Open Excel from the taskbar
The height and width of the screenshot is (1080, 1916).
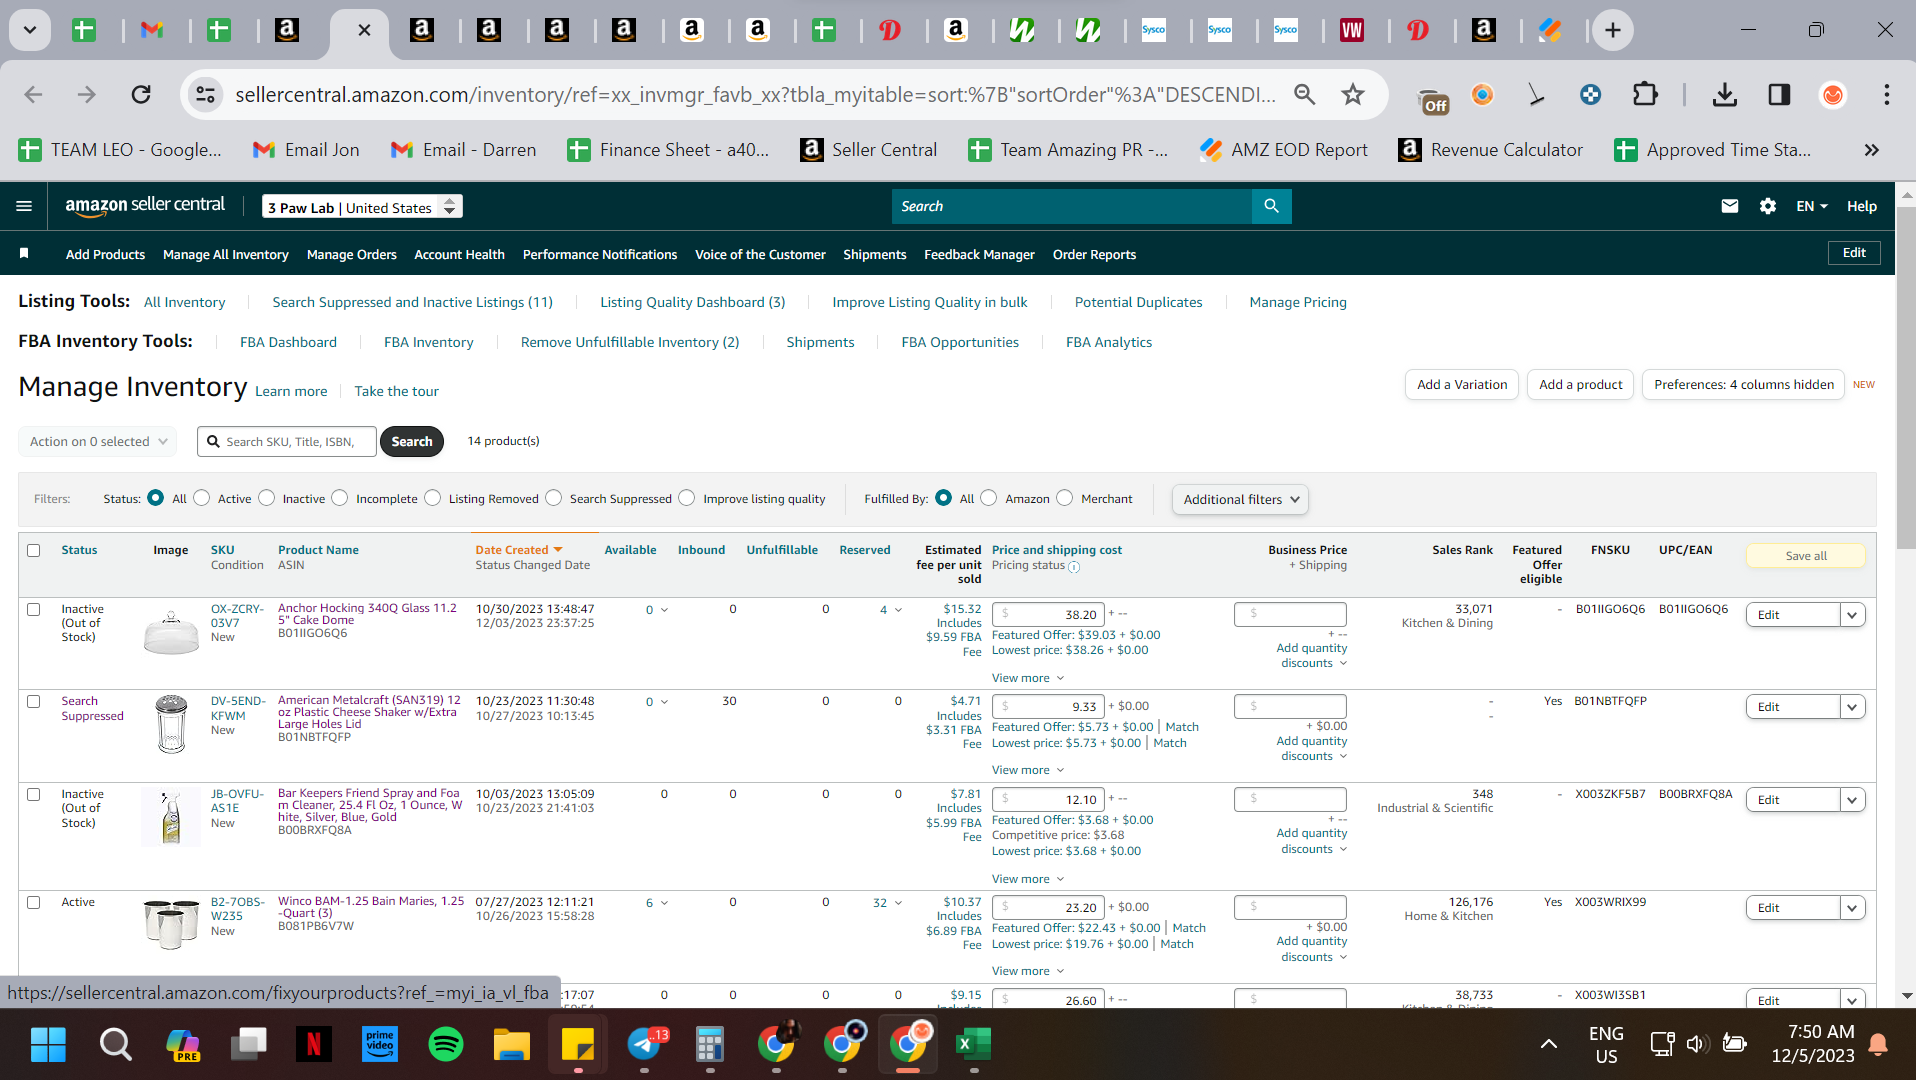[x=972, y=1045]
